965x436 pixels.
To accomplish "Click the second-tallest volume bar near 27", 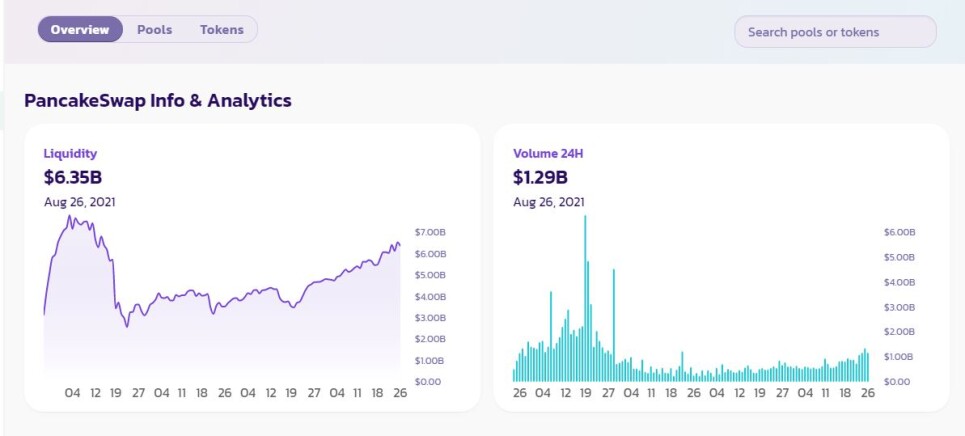I will coord(614,325).
